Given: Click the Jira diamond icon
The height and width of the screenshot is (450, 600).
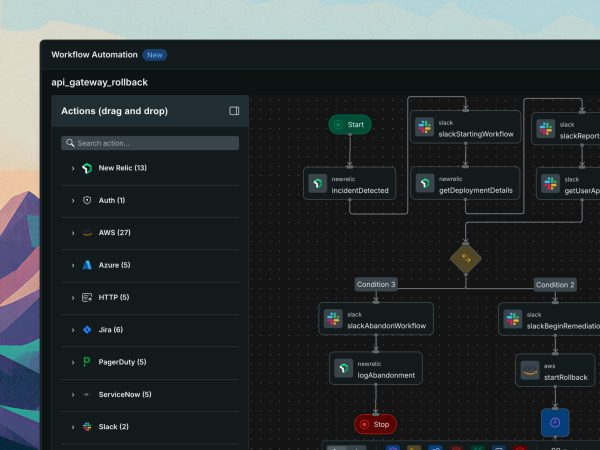Looking at the screenshot, I should pos(87,329).
